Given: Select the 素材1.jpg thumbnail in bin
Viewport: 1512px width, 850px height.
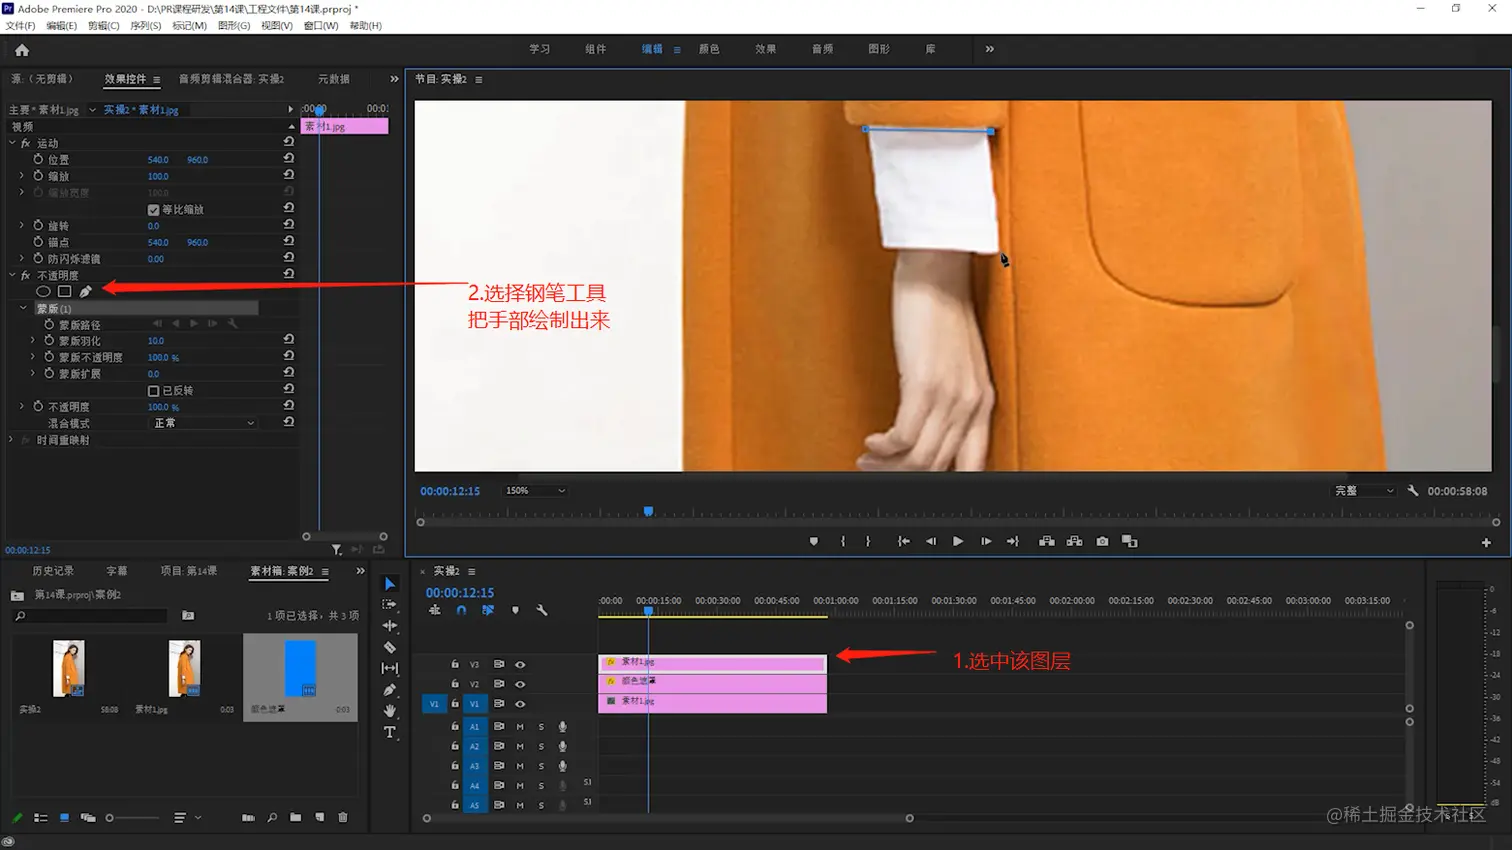Looking at the screenshot, I should (x=184, y=668).
